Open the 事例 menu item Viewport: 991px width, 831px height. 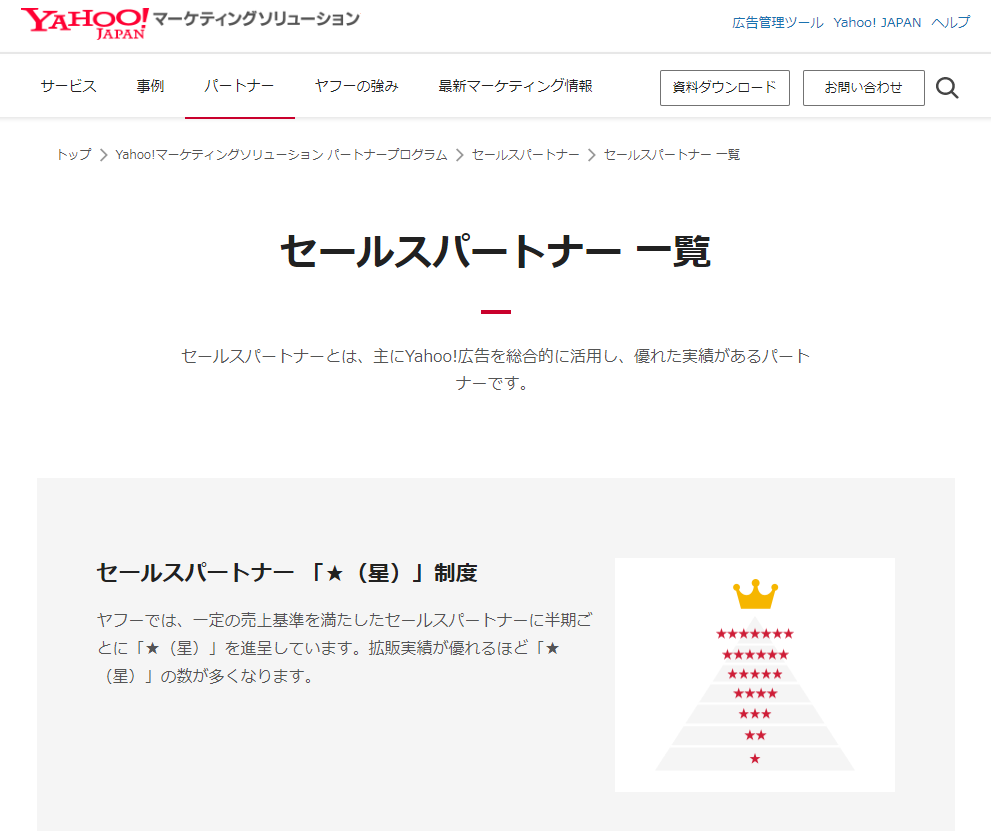(150, 86)
